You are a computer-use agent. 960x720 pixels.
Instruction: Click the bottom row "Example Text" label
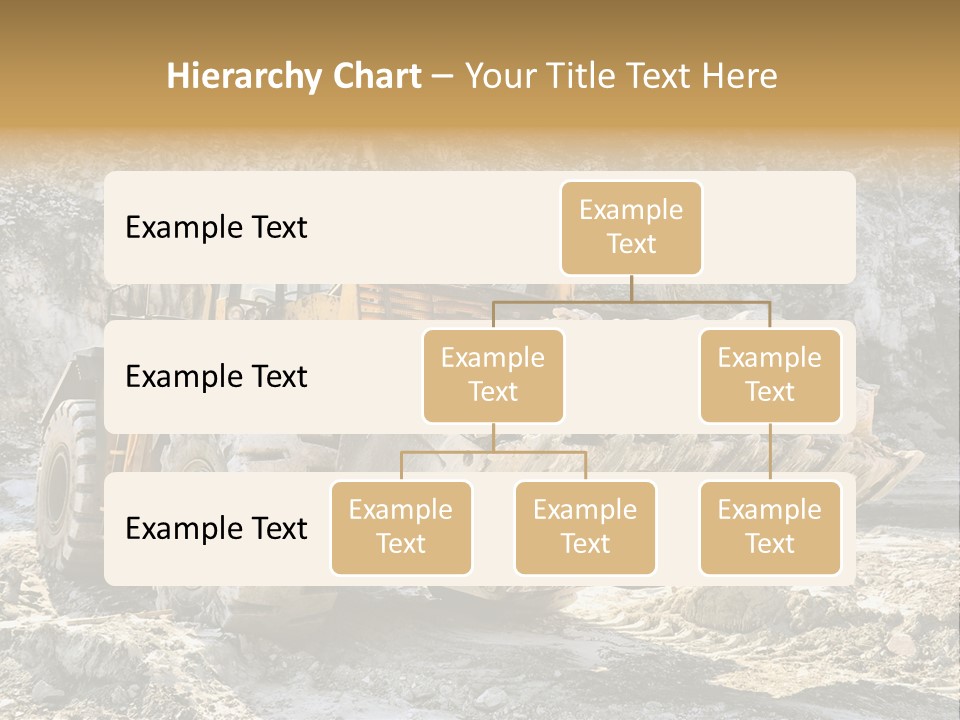(x=216, y=529)
